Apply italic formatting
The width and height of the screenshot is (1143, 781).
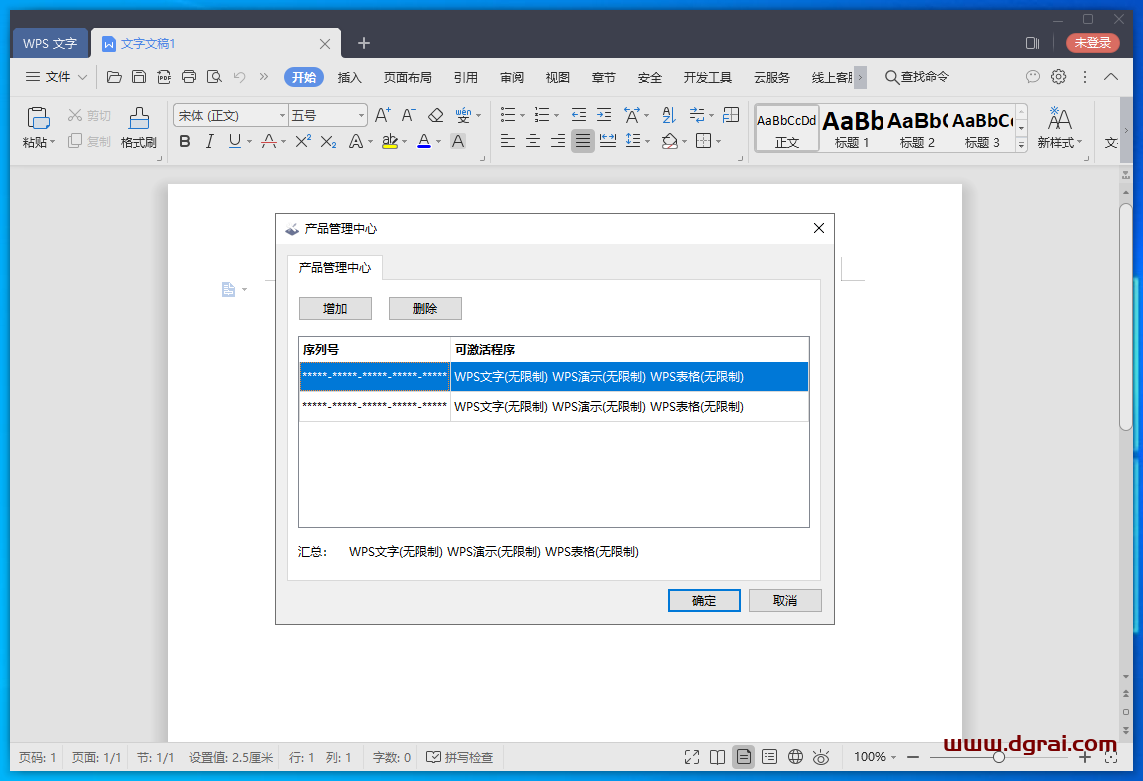click(210, 142)
